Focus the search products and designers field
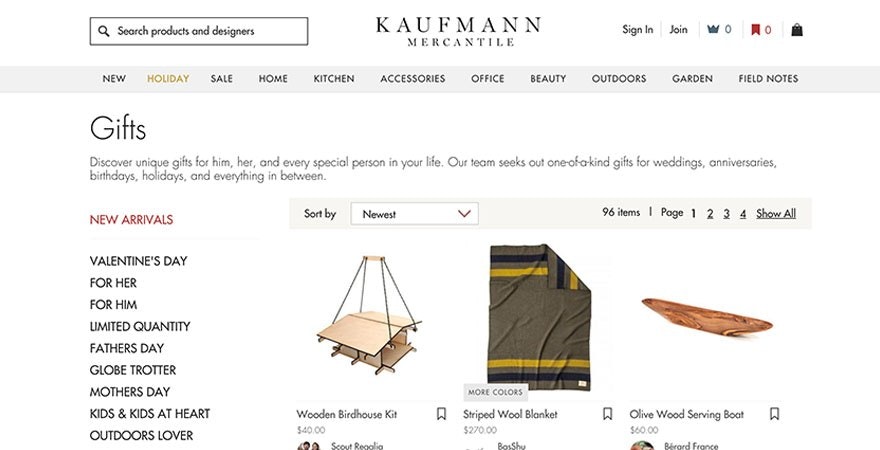Screen dimensions: 880x450 (x=208, y=31)
